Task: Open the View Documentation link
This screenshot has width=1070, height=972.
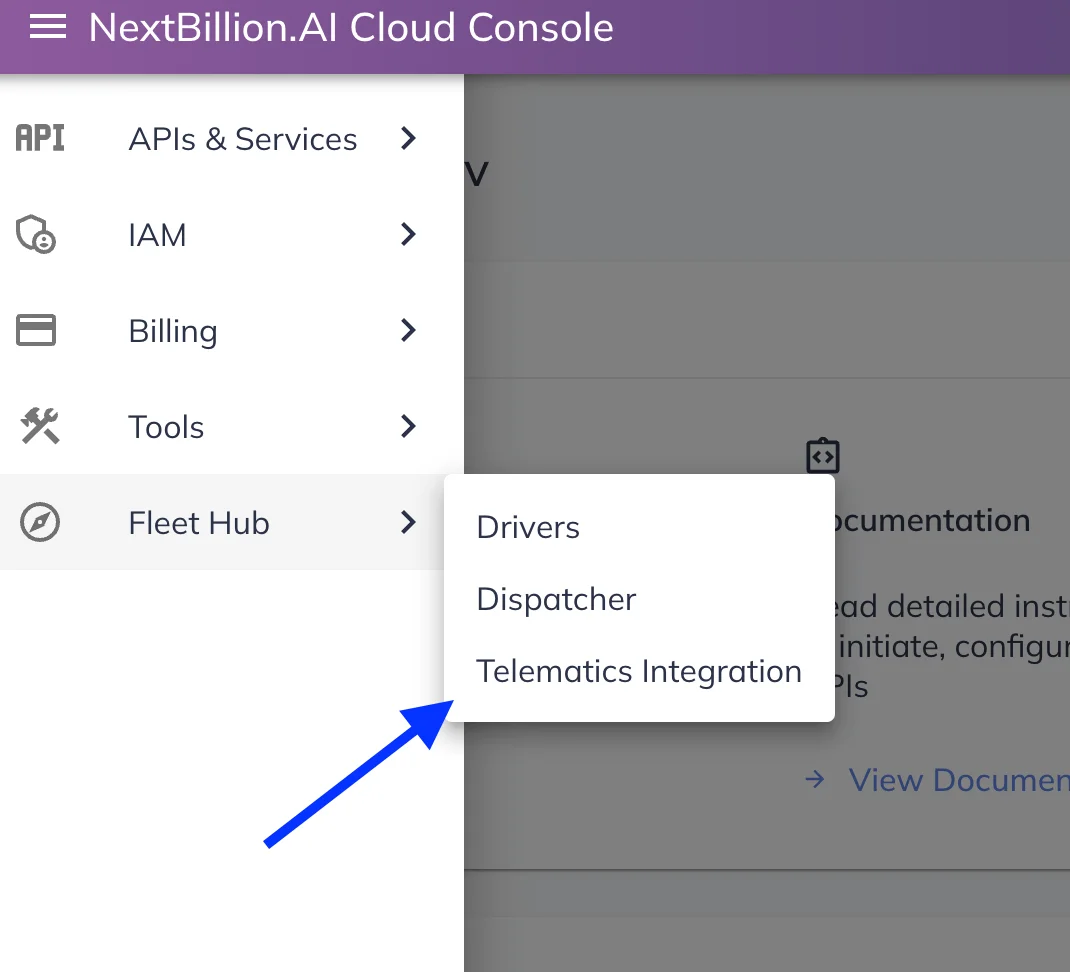Action: (x=959, y=780)
